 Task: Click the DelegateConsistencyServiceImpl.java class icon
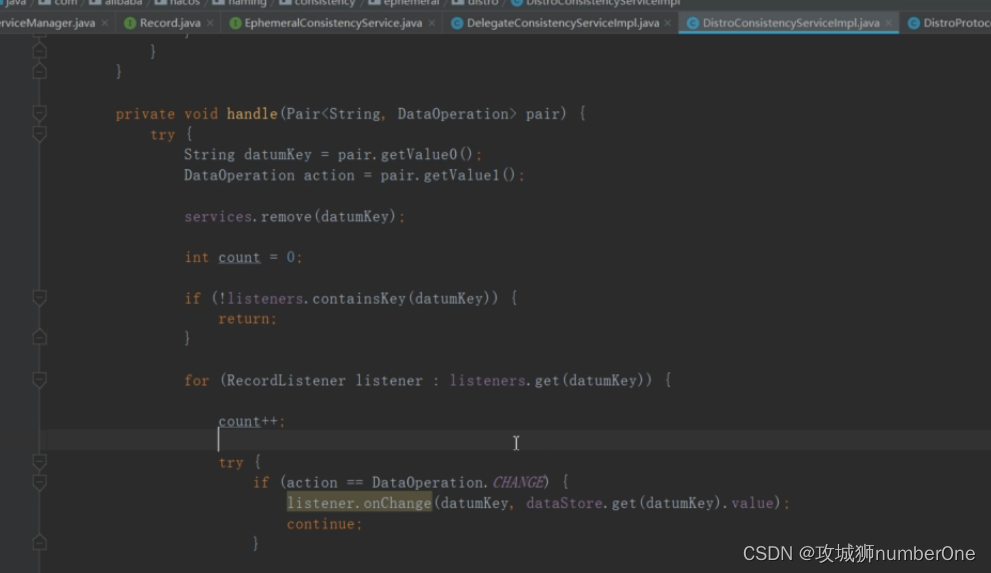coord(457,23)
